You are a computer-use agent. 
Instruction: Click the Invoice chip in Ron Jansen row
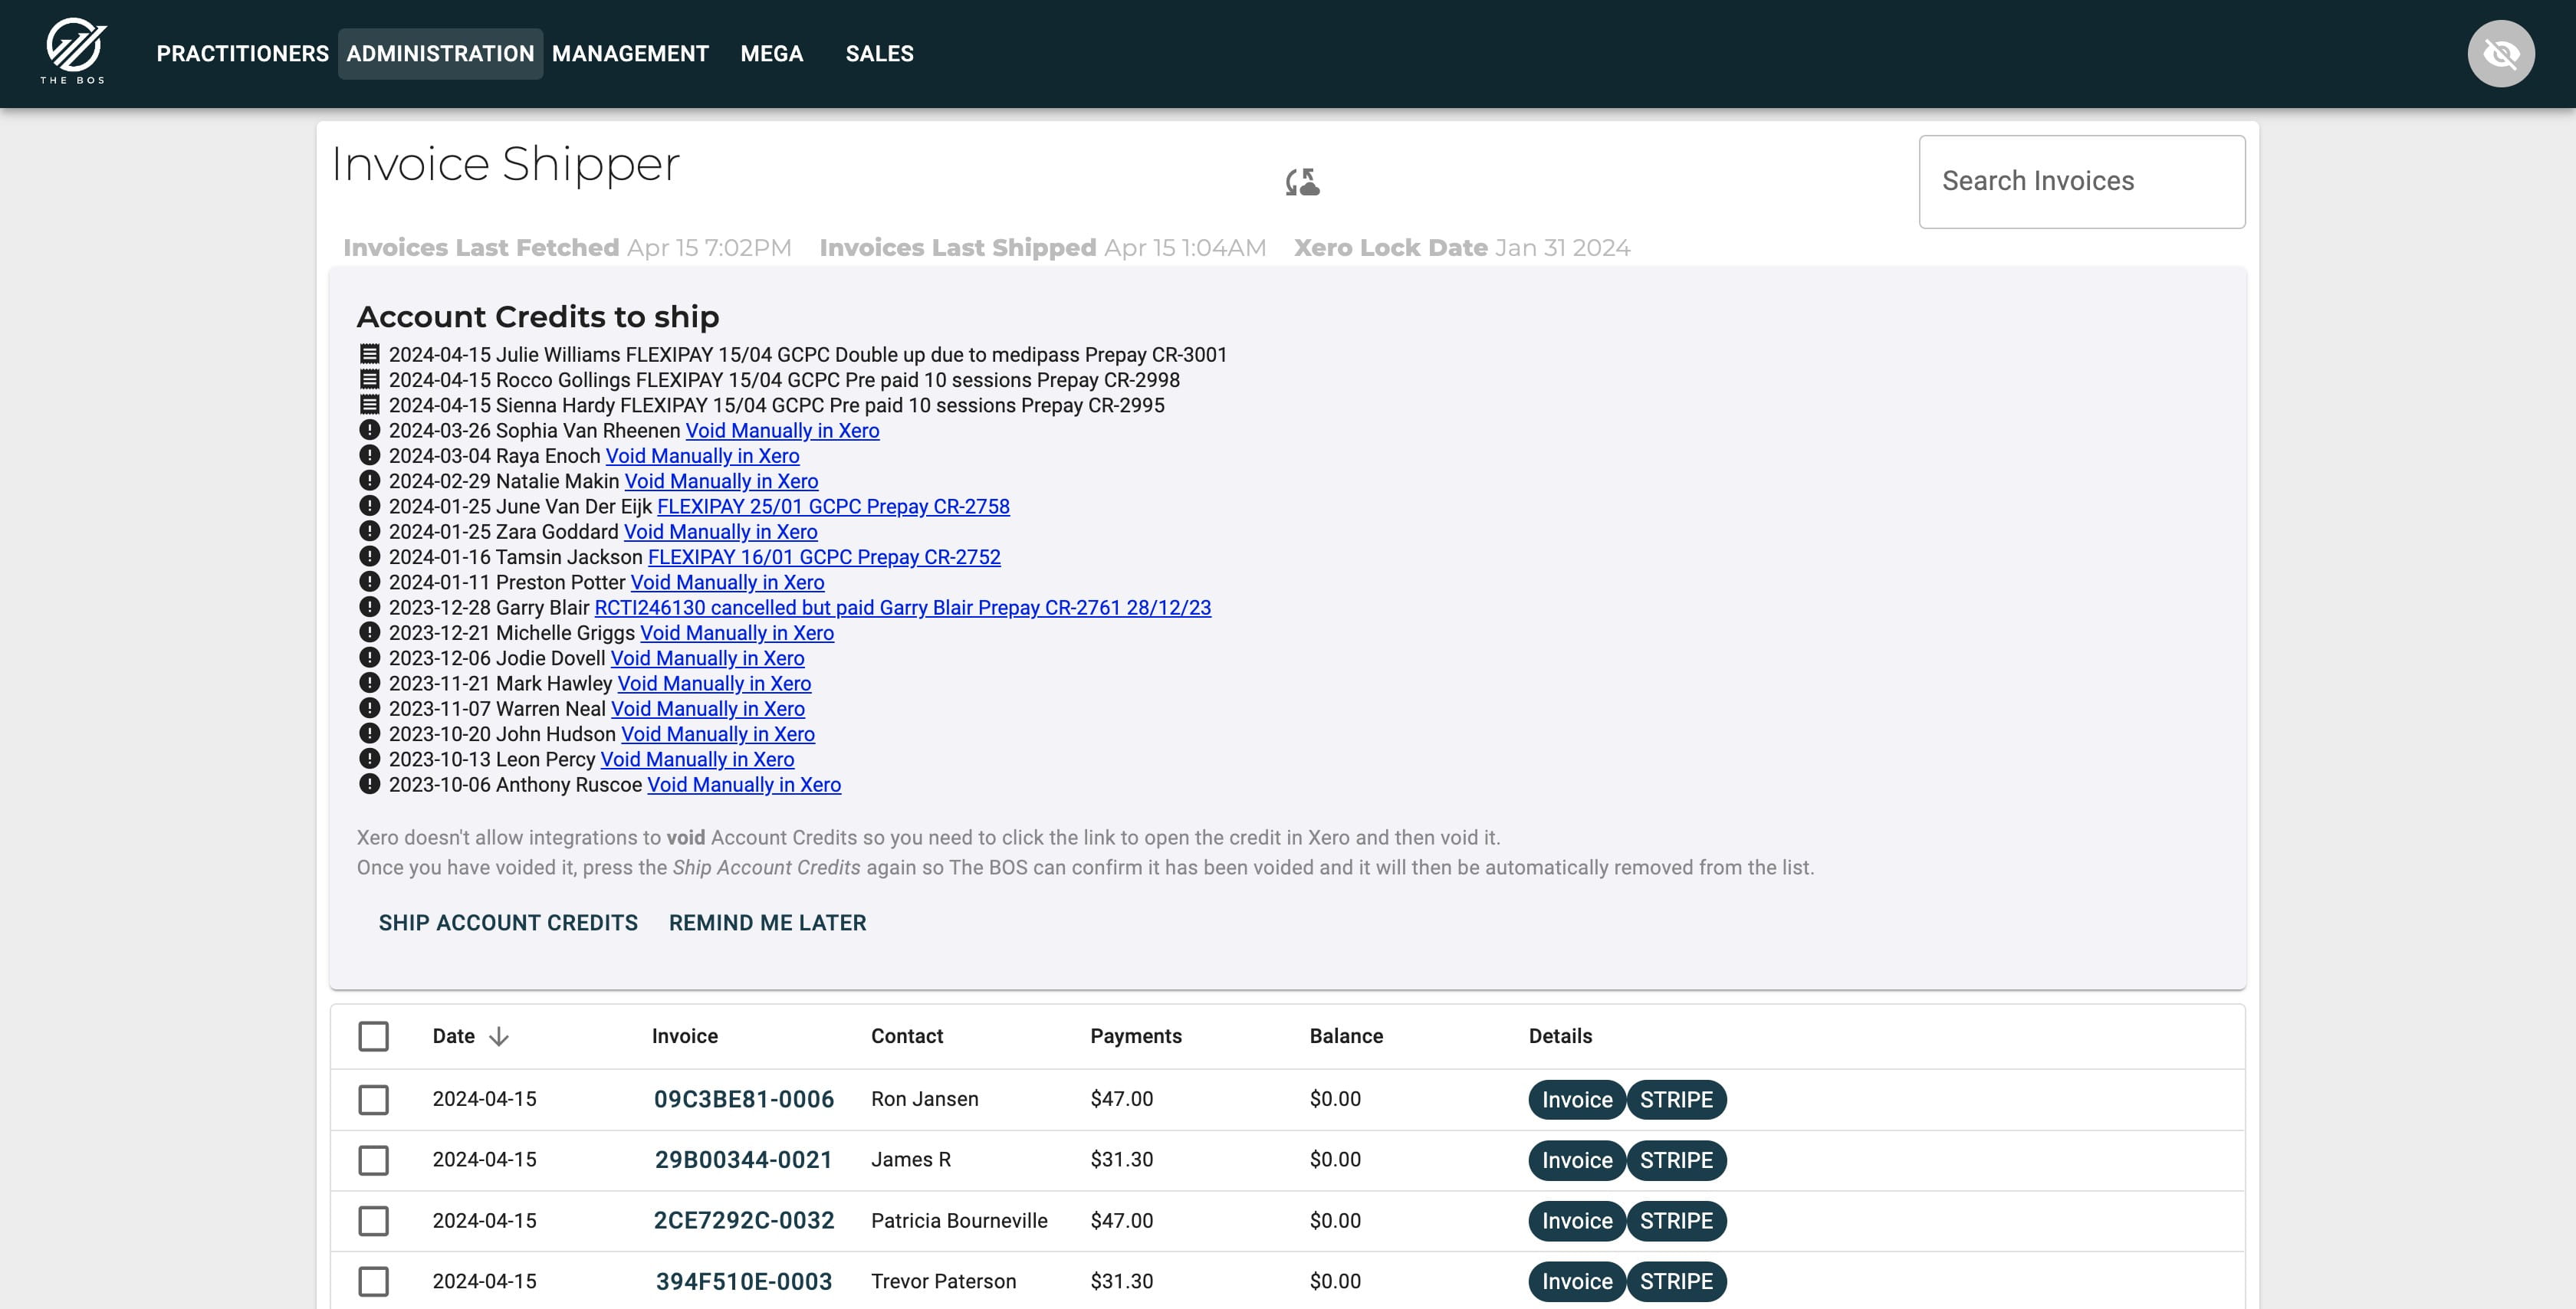click(x=1576, y=1100)
